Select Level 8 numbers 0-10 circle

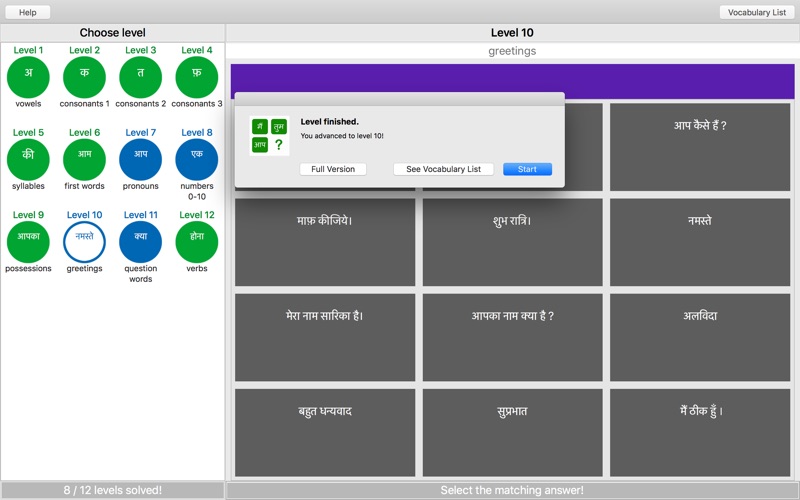point(196,160)
